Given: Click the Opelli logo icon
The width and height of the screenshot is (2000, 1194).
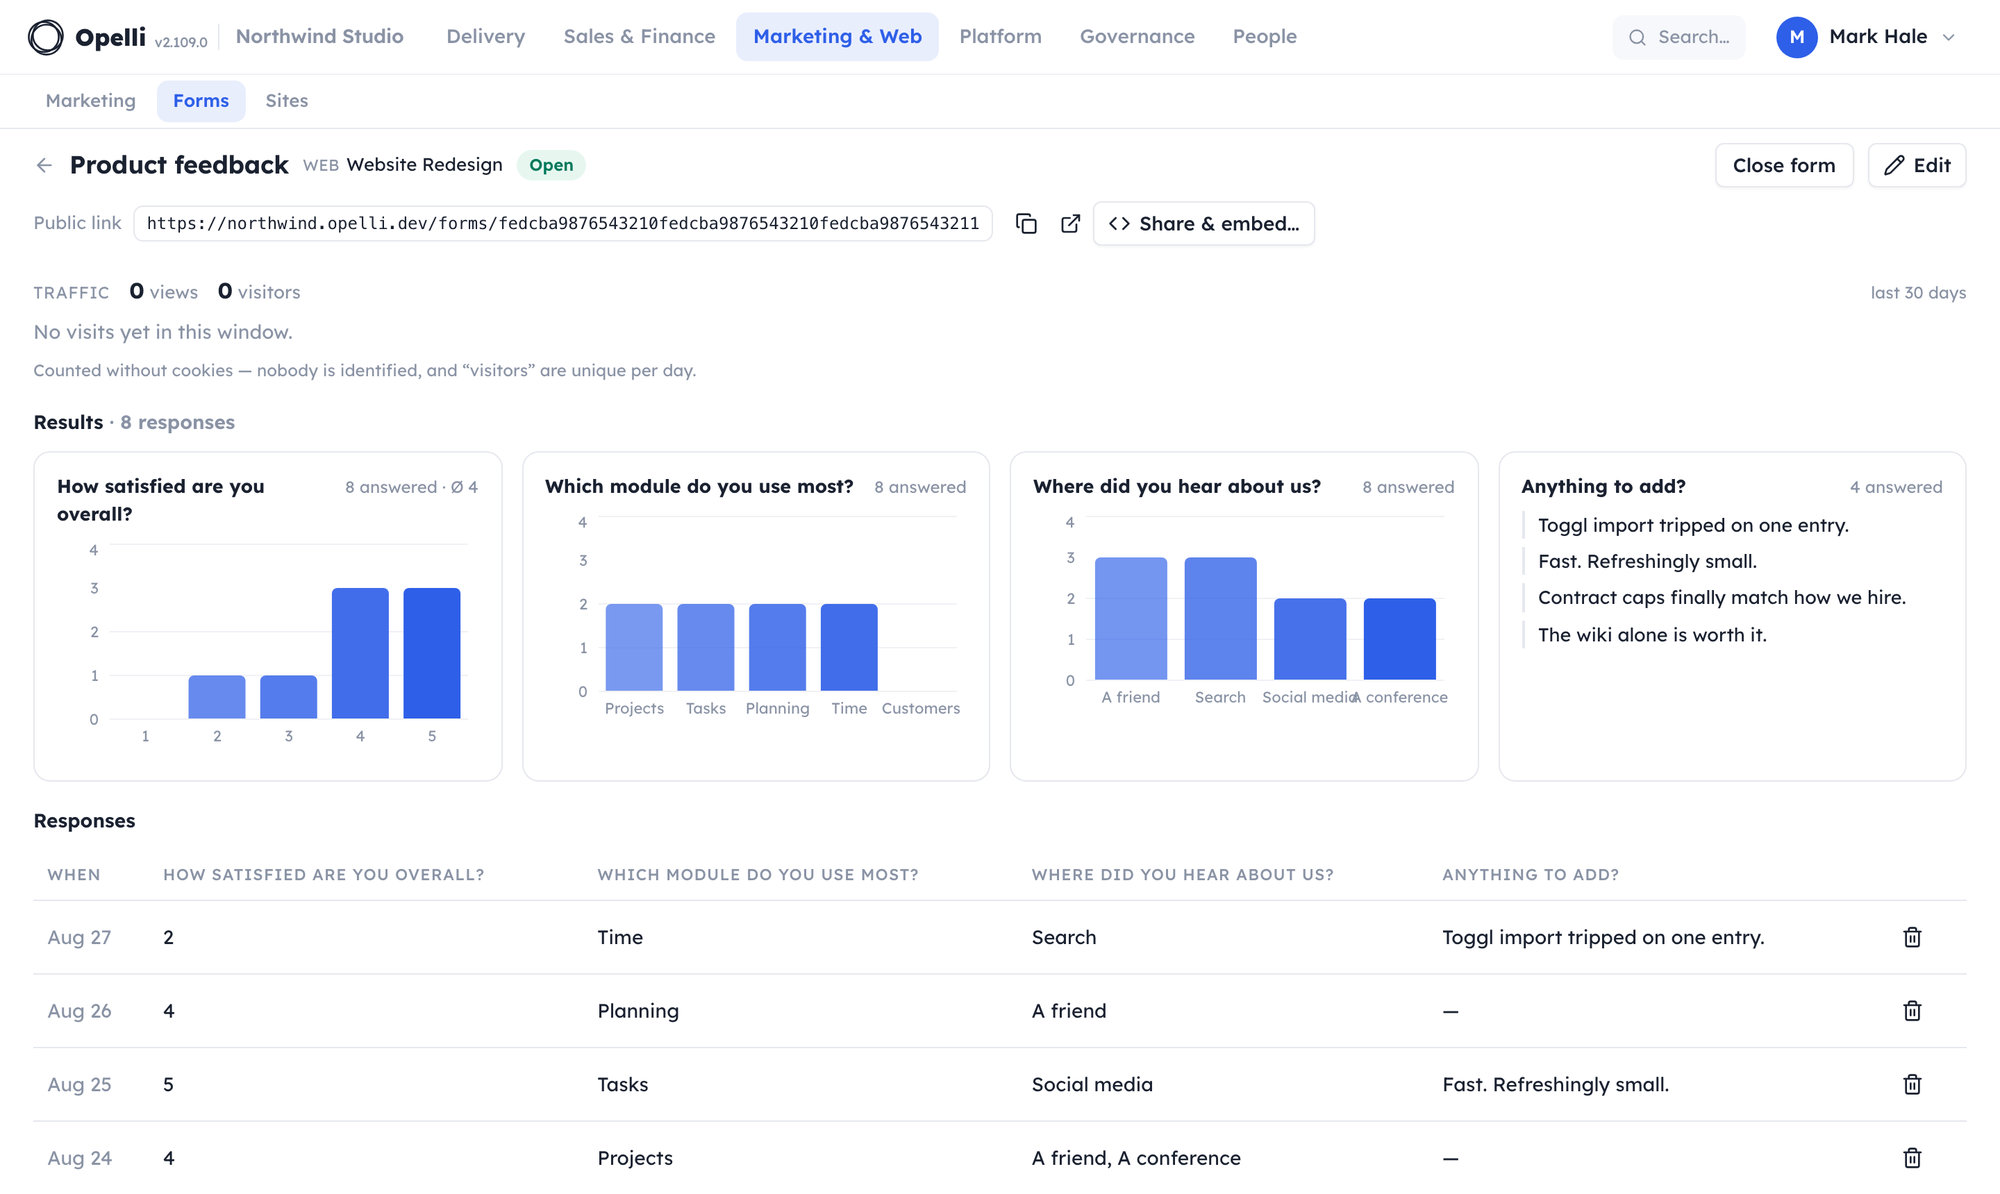Looking at the screenshot, I should pos(45,37).
